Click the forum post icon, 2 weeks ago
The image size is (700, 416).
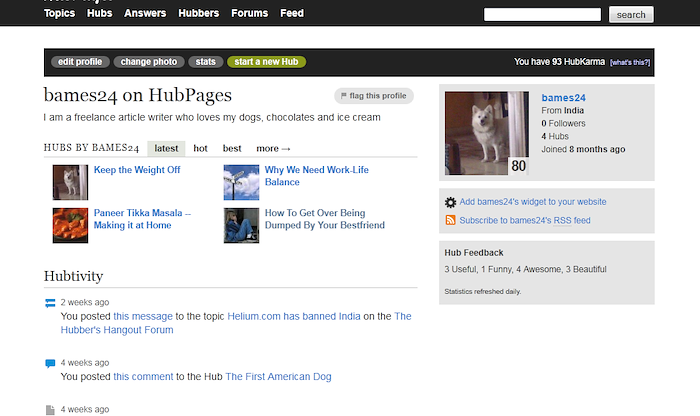50,303
